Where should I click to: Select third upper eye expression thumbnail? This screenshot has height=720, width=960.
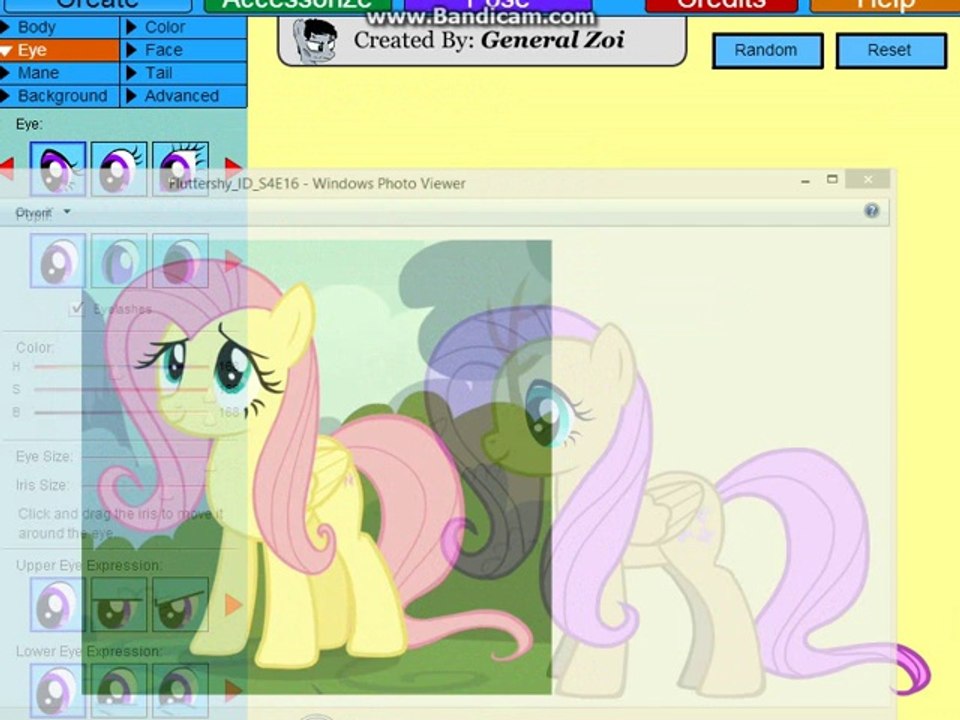coord(180,605)
